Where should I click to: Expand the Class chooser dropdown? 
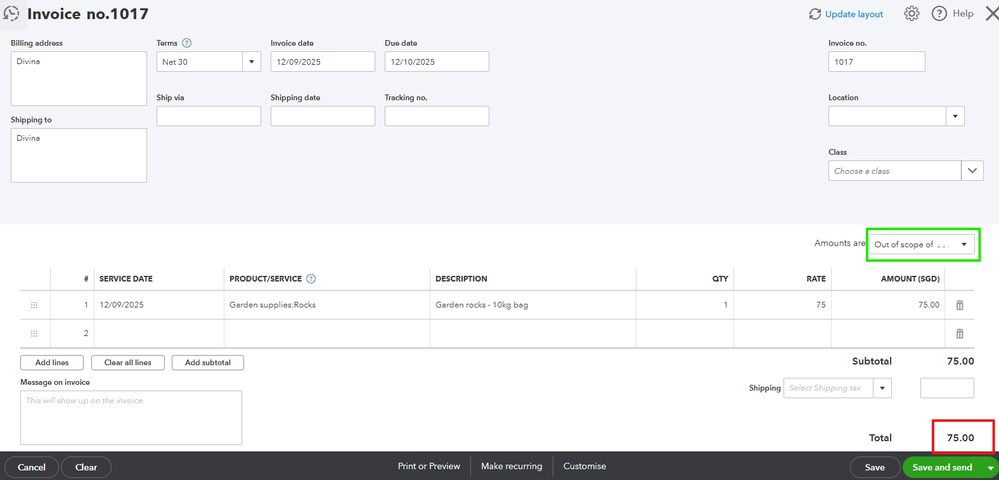click(973, 171)
